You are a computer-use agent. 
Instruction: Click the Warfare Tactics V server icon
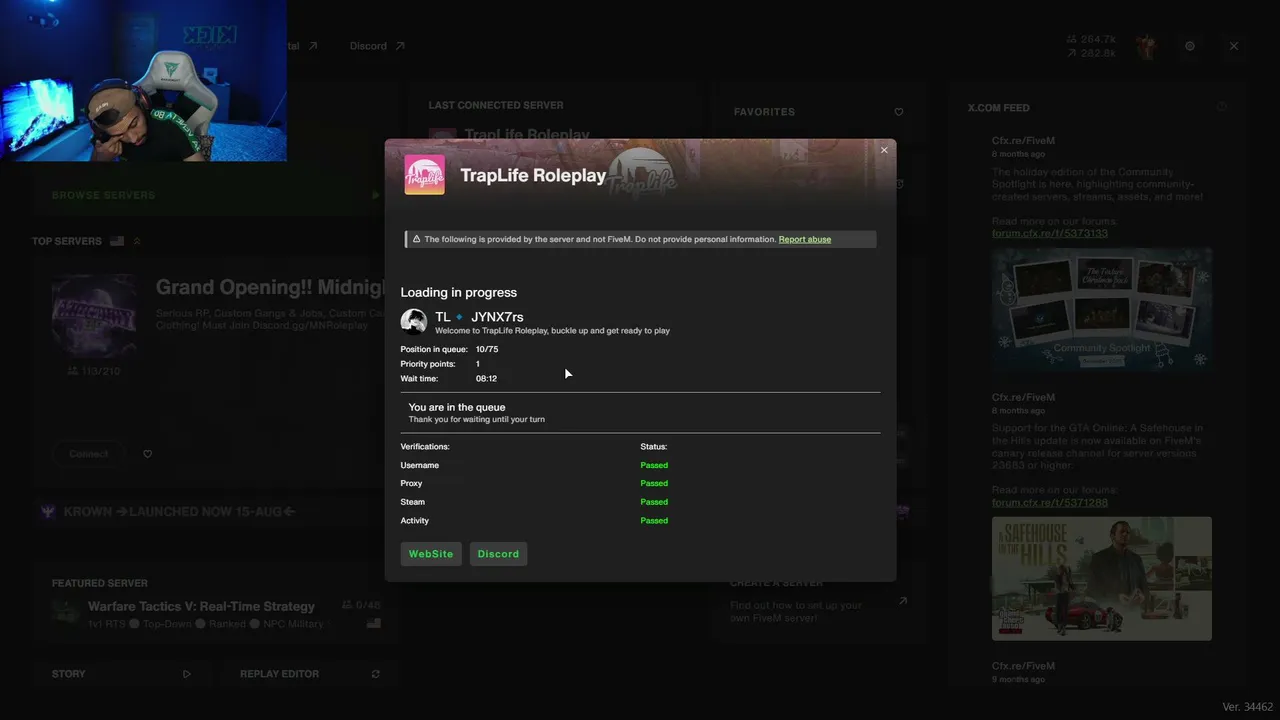66,613
